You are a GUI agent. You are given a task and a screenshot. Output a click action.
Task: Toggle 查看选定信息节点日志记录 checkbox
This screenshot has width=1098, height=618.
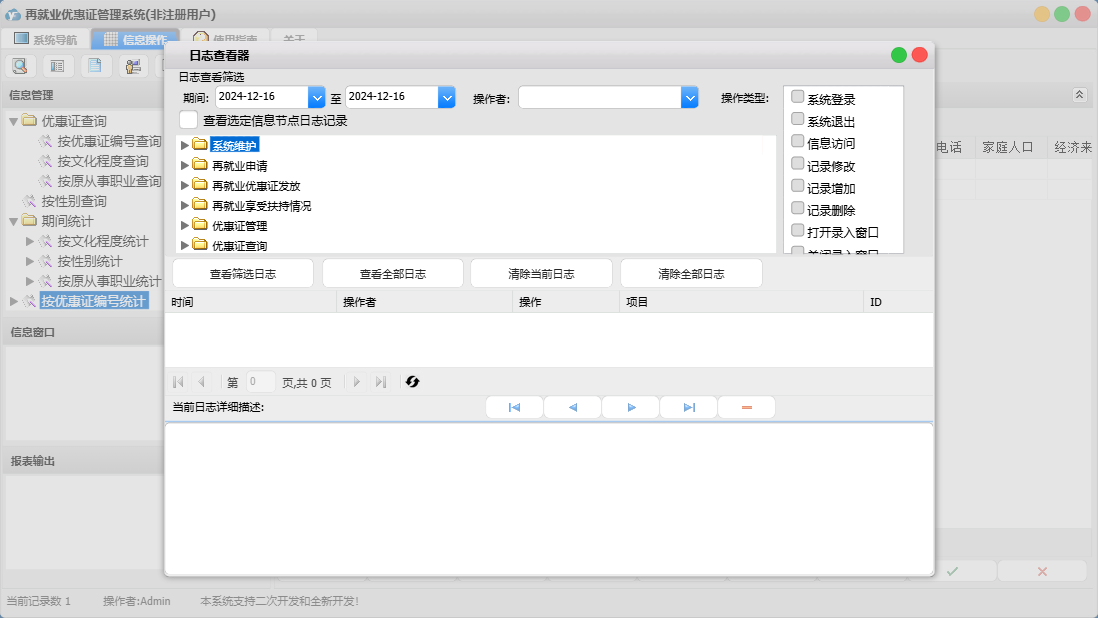[188, 120]
